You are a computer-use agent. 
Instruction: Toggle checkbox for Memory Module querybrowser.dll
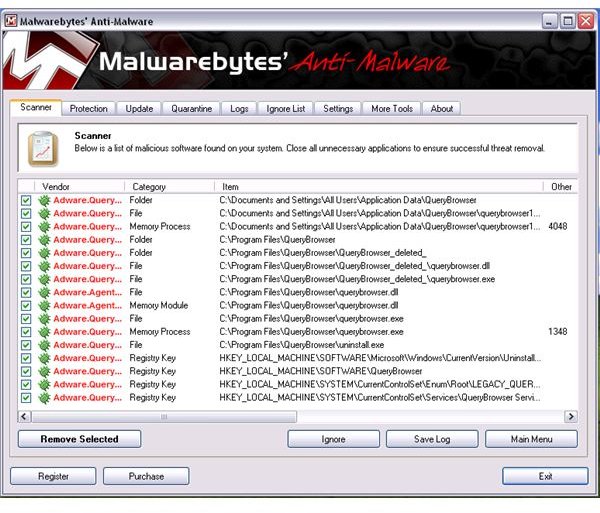(26, 306)
